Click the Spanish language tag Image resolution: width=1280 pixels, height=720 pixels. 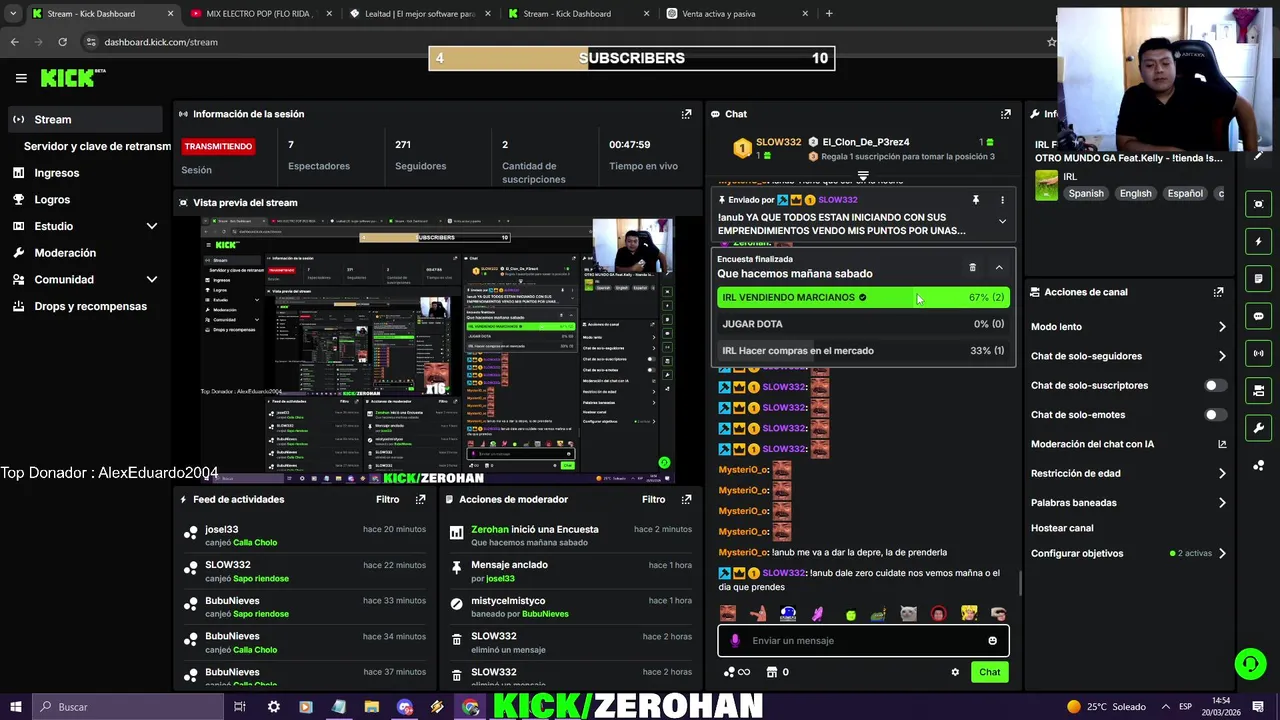click(1086, 193)
